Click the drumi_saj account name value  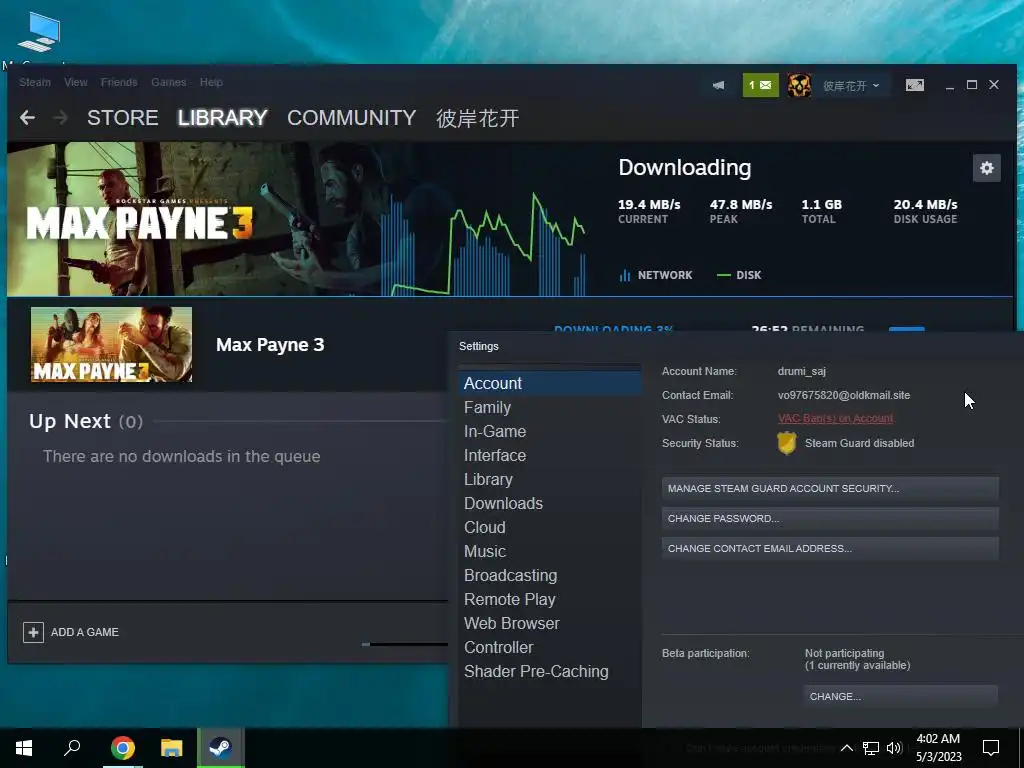[801, 371]
